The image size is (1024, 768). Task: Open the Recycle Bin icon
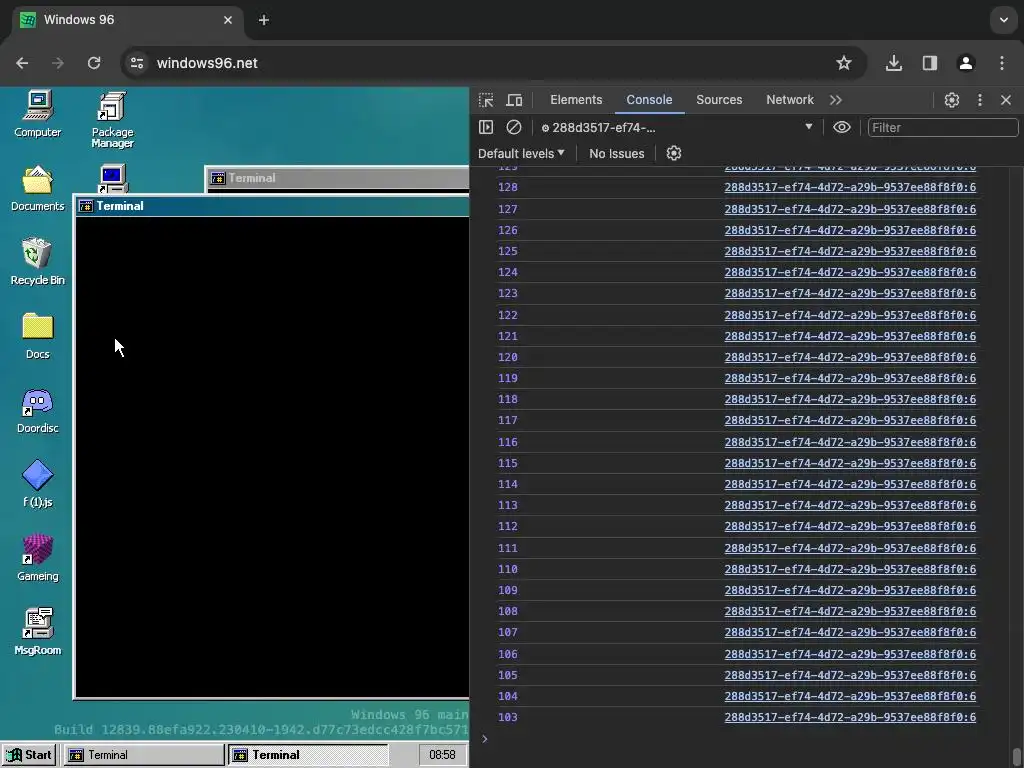37,262
